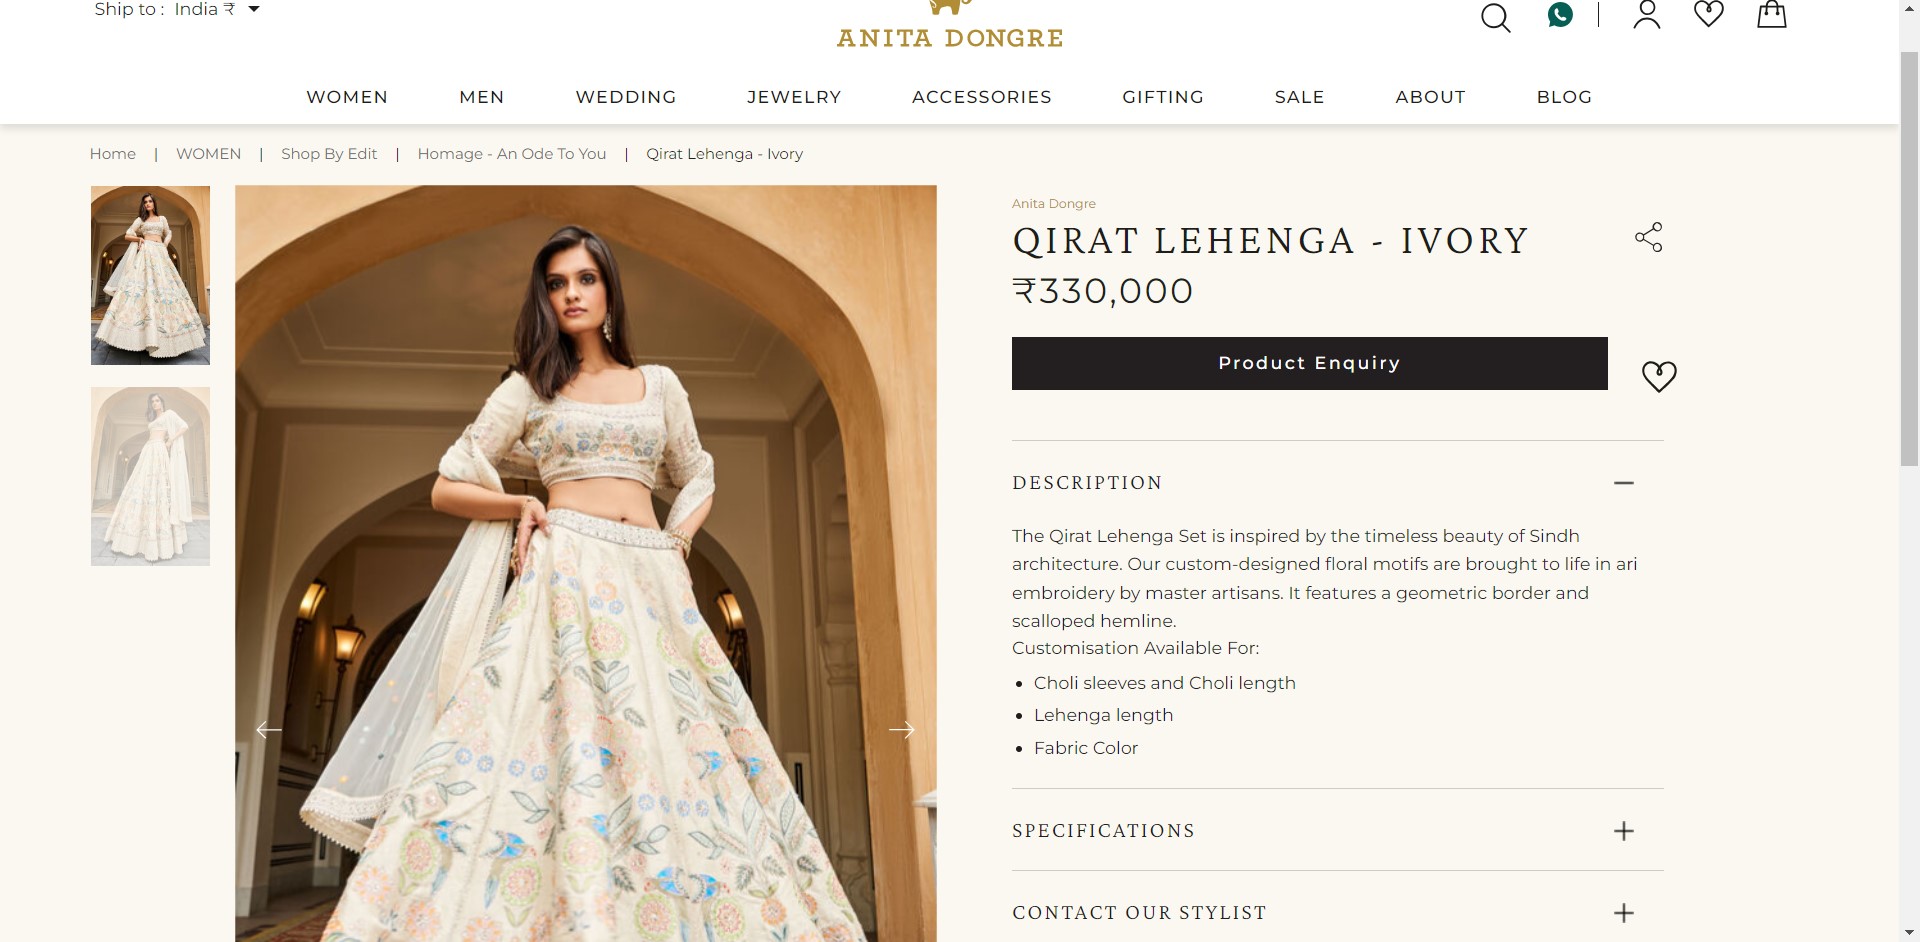
Task: Open the shopping bag icon
Action: 1772,14
